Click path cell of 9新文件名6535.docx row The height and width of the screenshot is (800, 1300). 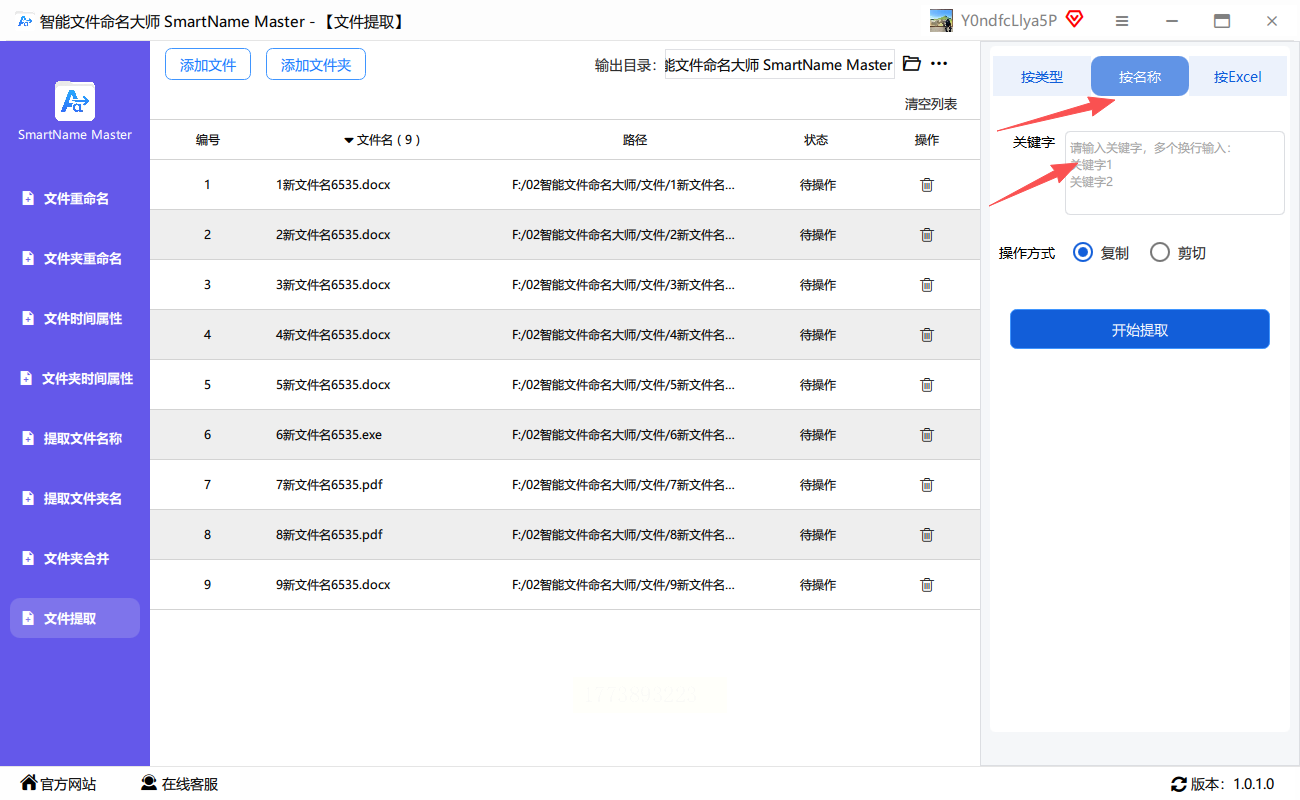pos(624,585)
